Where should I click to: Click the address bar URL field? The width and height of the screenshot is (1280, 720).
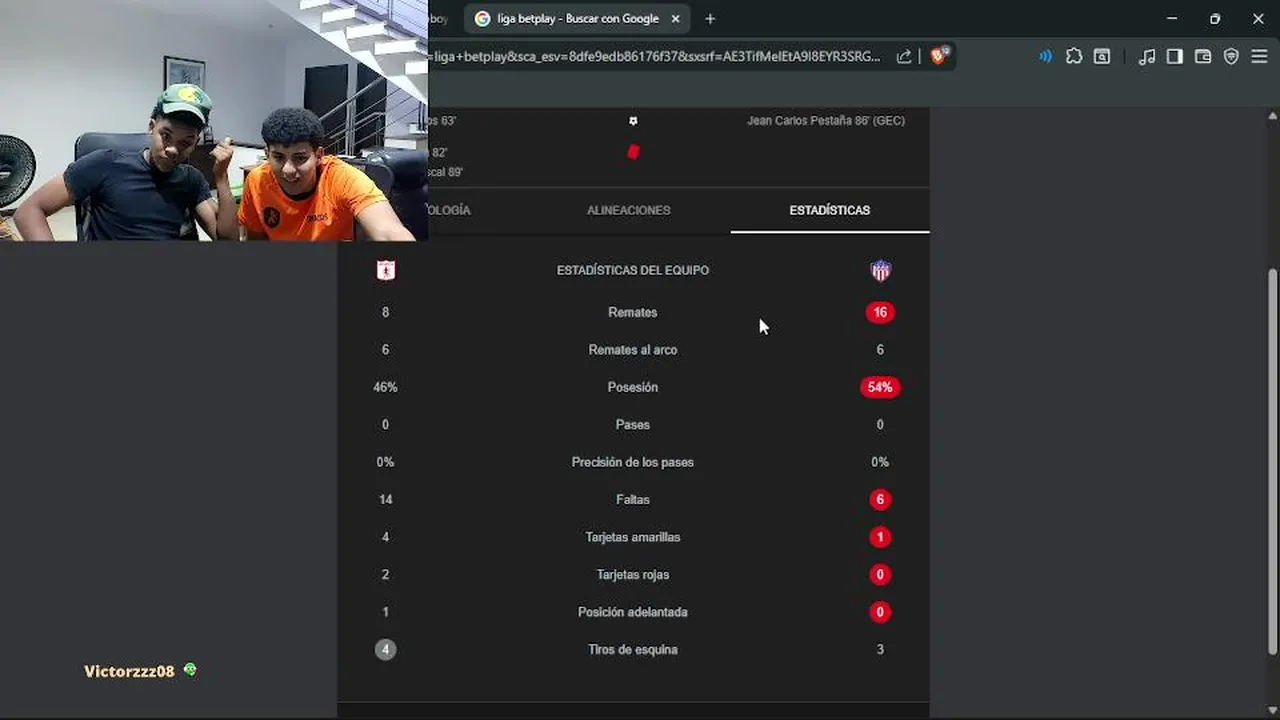coord(655,56)
